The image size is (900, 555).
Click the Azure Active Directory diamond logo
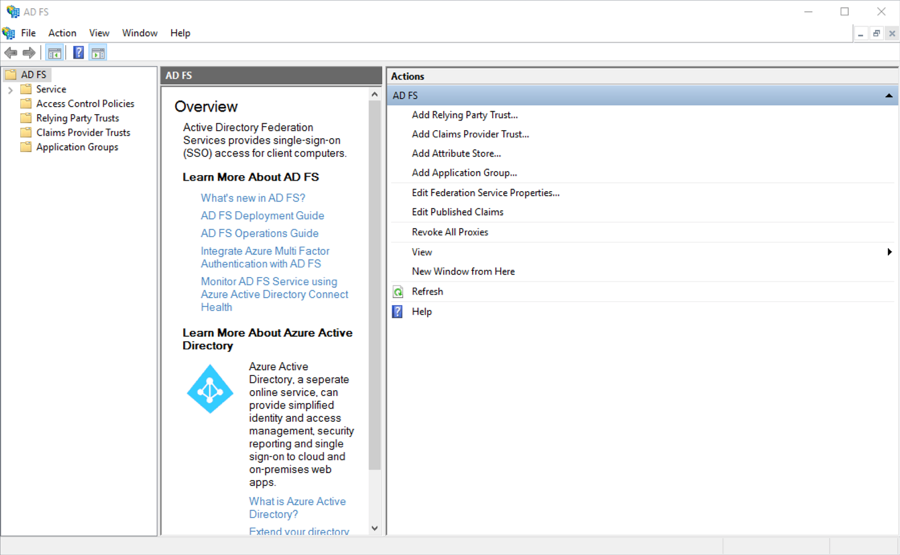(x=210, y=389)
